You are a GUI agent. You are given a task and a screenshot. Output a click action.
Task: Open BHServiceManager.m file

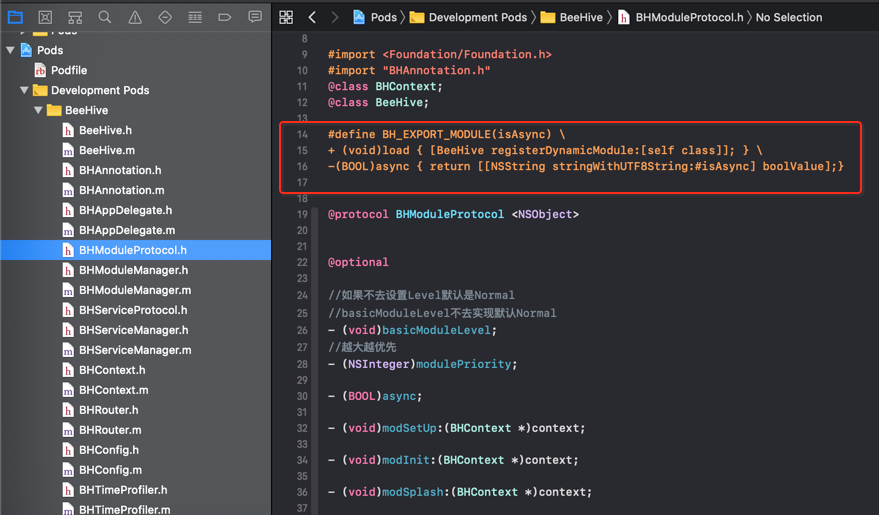tap(135, 350)
